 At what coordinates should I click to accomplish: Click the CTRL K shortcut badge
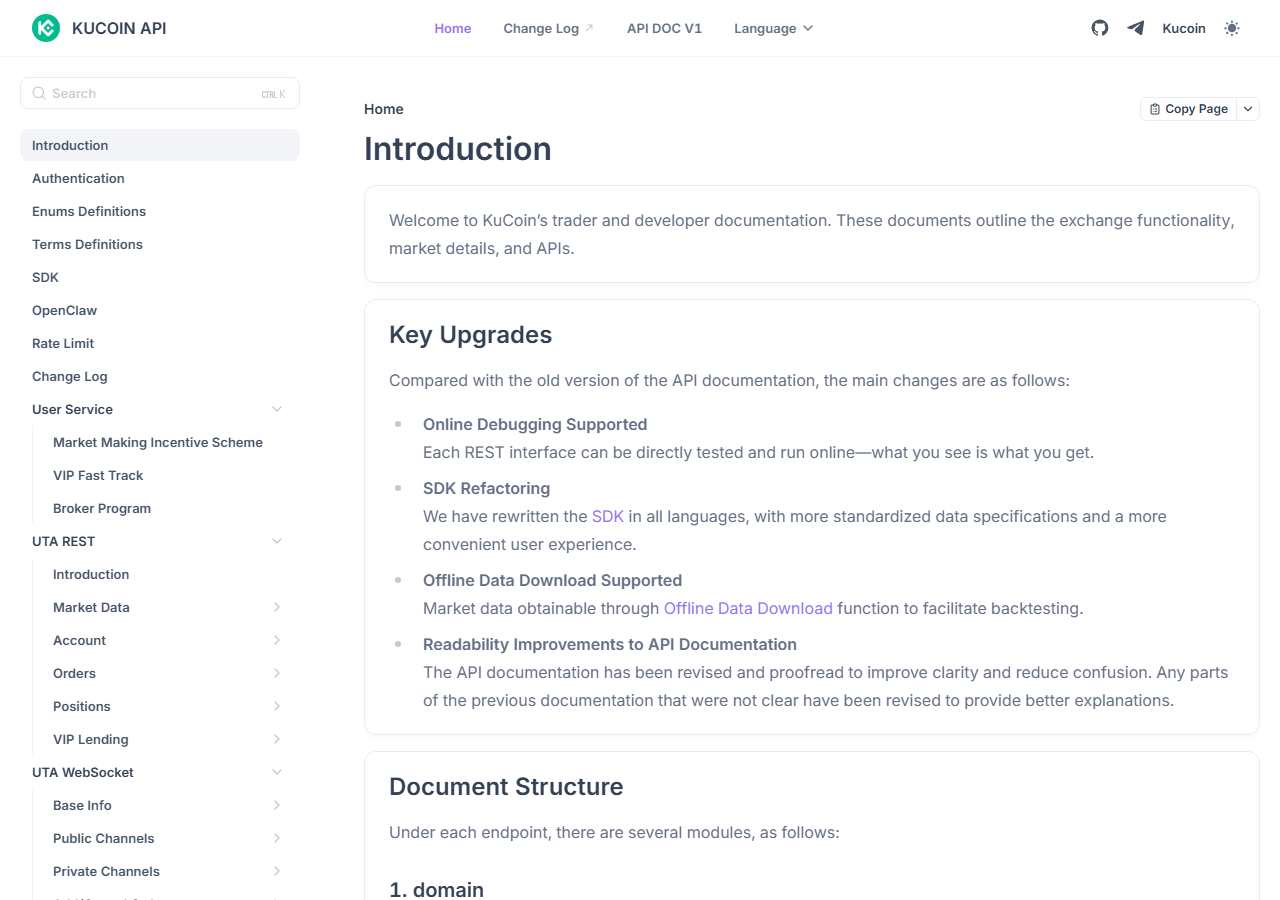pyautogui.click(x=274, y=94)
